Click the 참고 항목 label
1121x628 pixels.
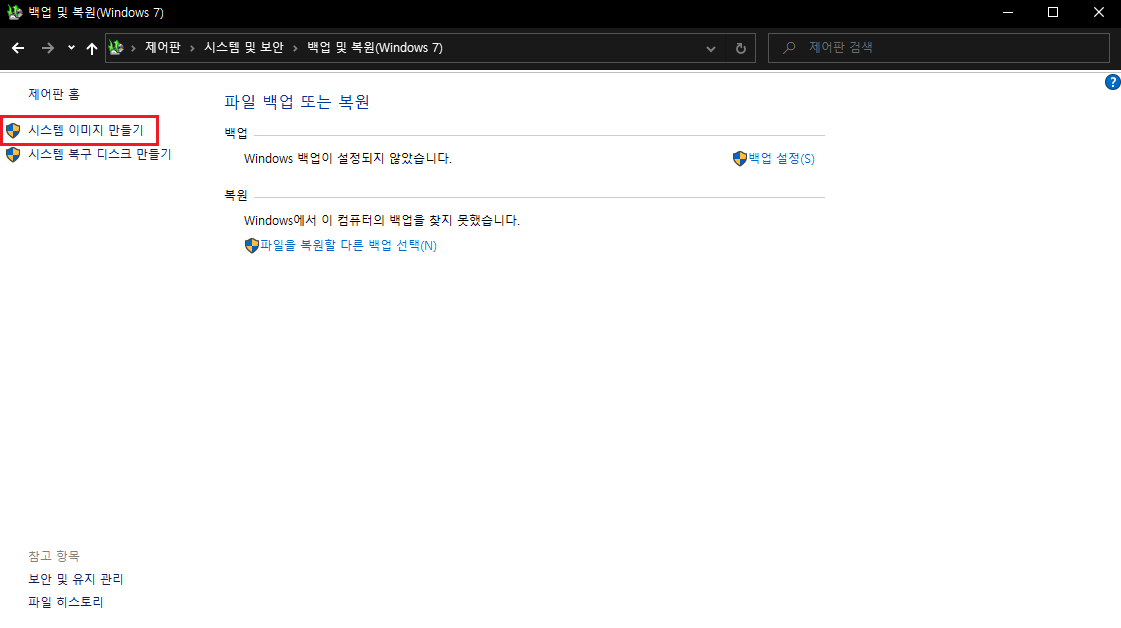pos(54,556)
